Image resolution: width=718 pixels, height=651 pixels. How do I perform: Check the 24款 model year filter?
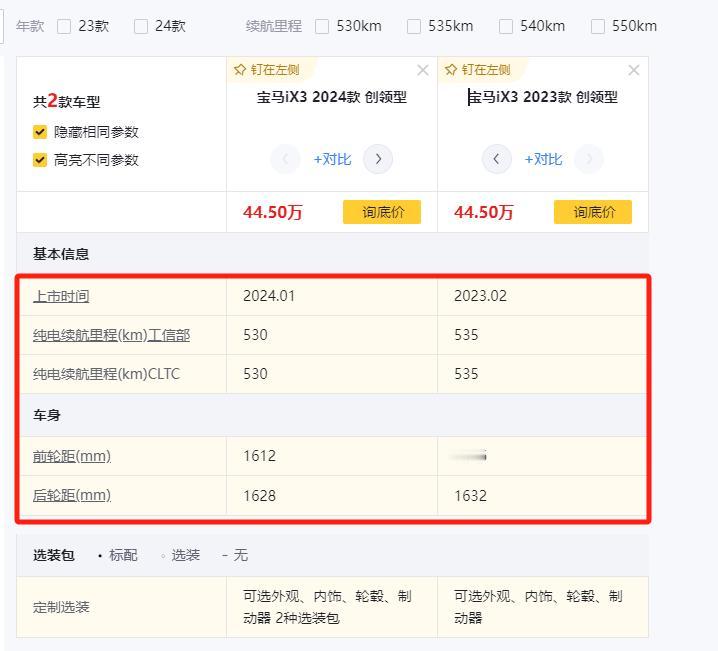coord(141,27)
